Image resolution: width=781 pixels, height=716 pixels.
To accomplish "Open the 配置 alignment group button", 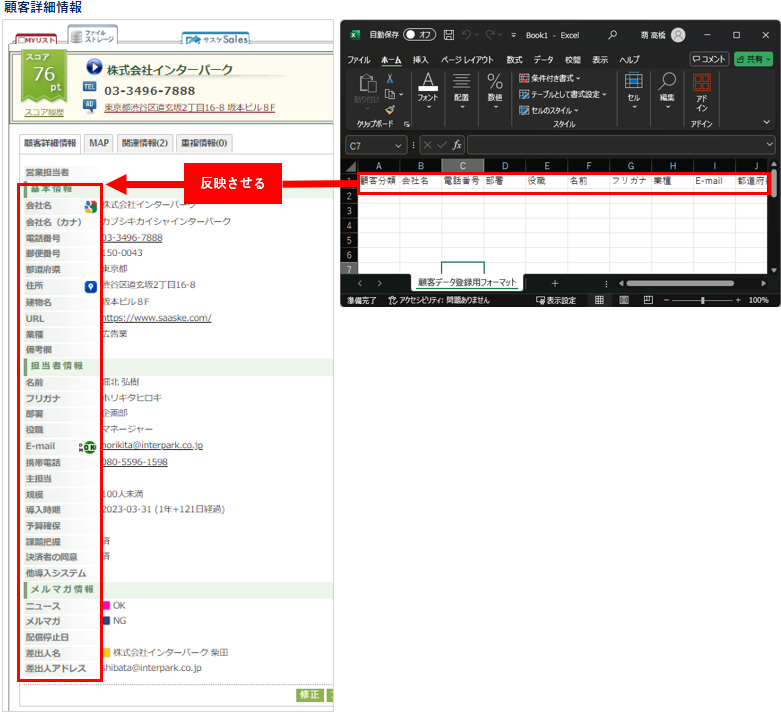I will [462, 92].
